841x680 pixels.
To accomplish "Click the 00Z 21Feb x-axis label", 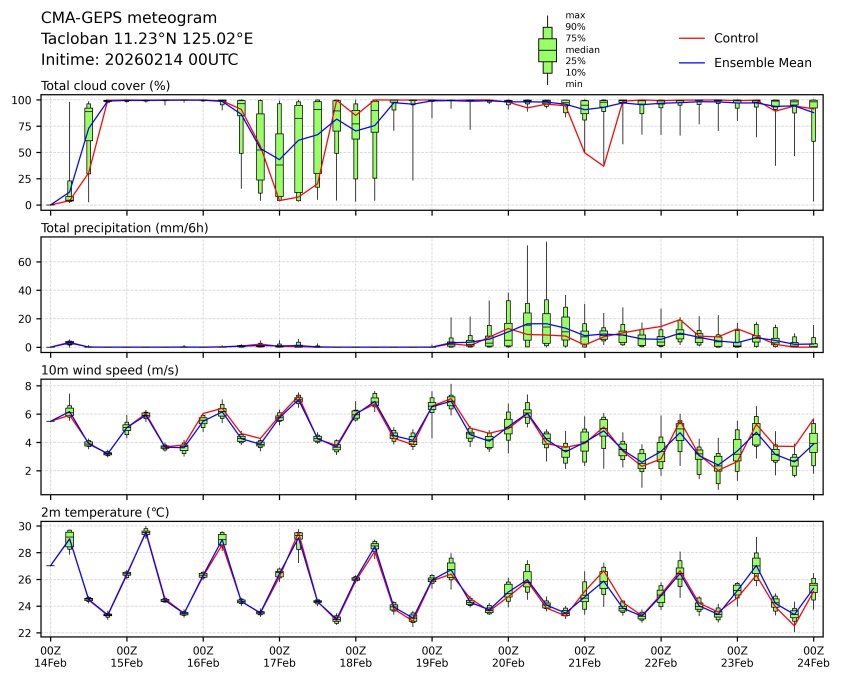I will pos(584,655).
